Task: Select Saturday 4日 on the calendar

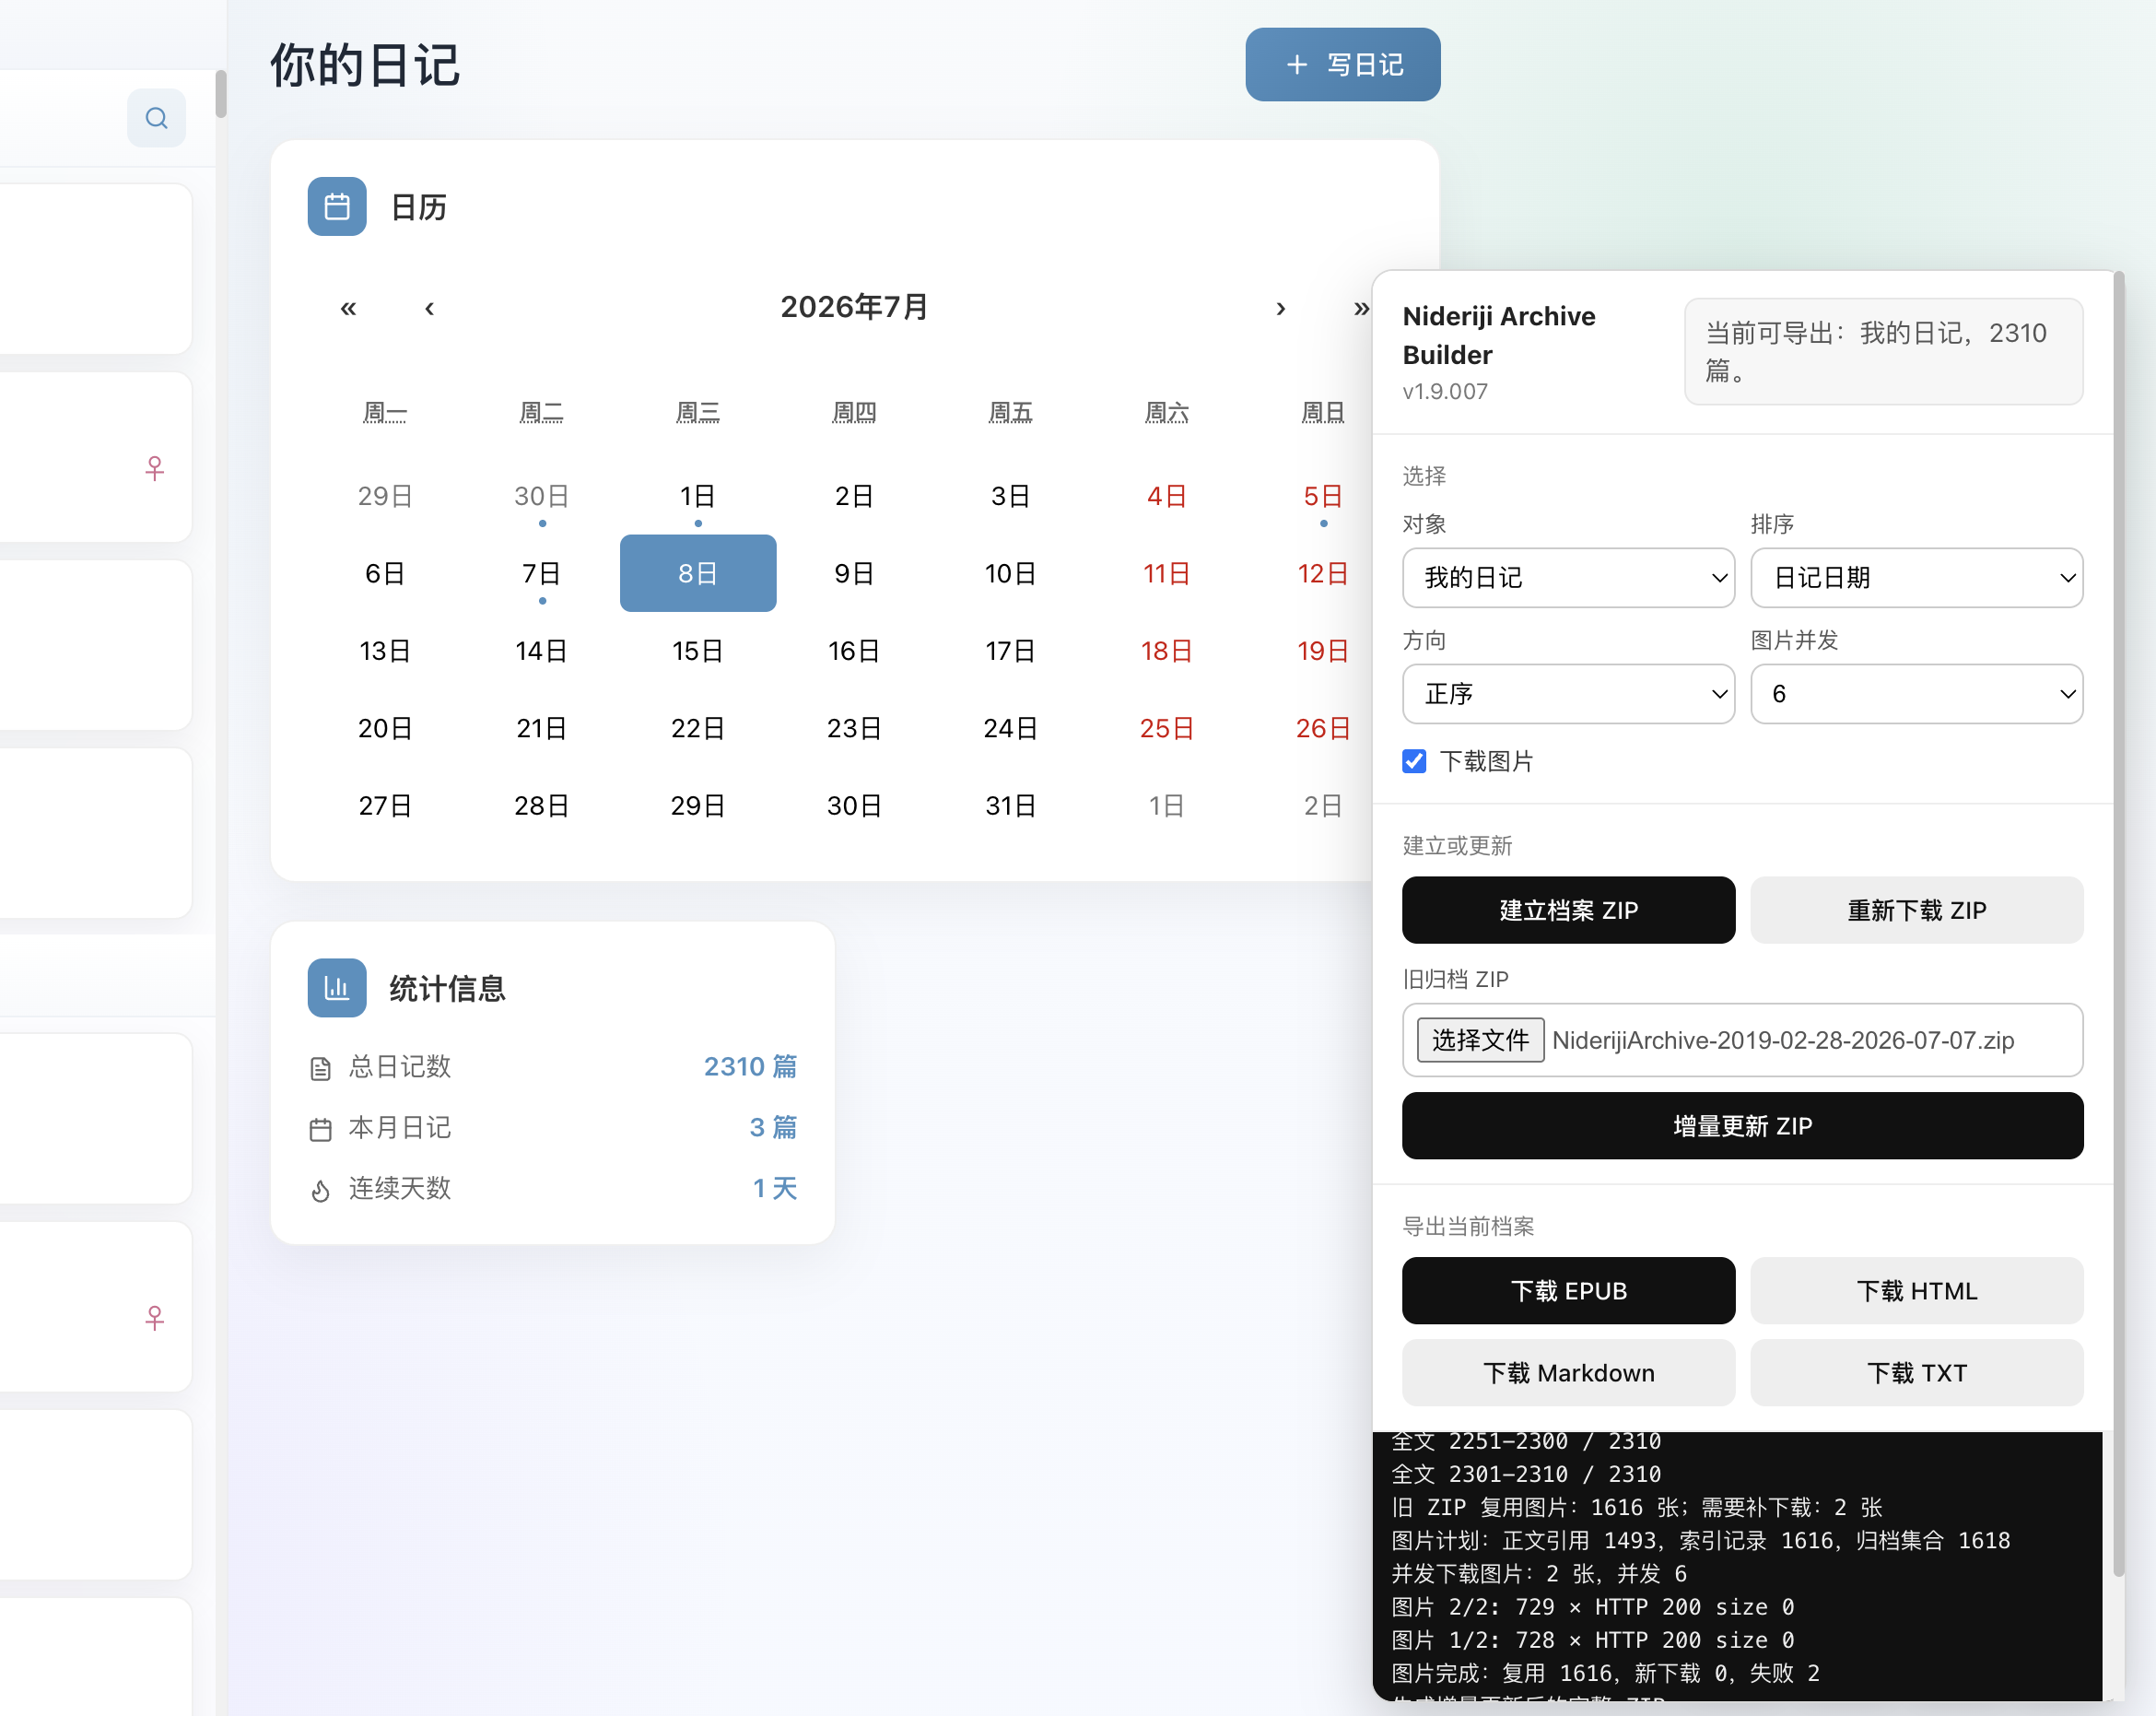Action: 1166,496
